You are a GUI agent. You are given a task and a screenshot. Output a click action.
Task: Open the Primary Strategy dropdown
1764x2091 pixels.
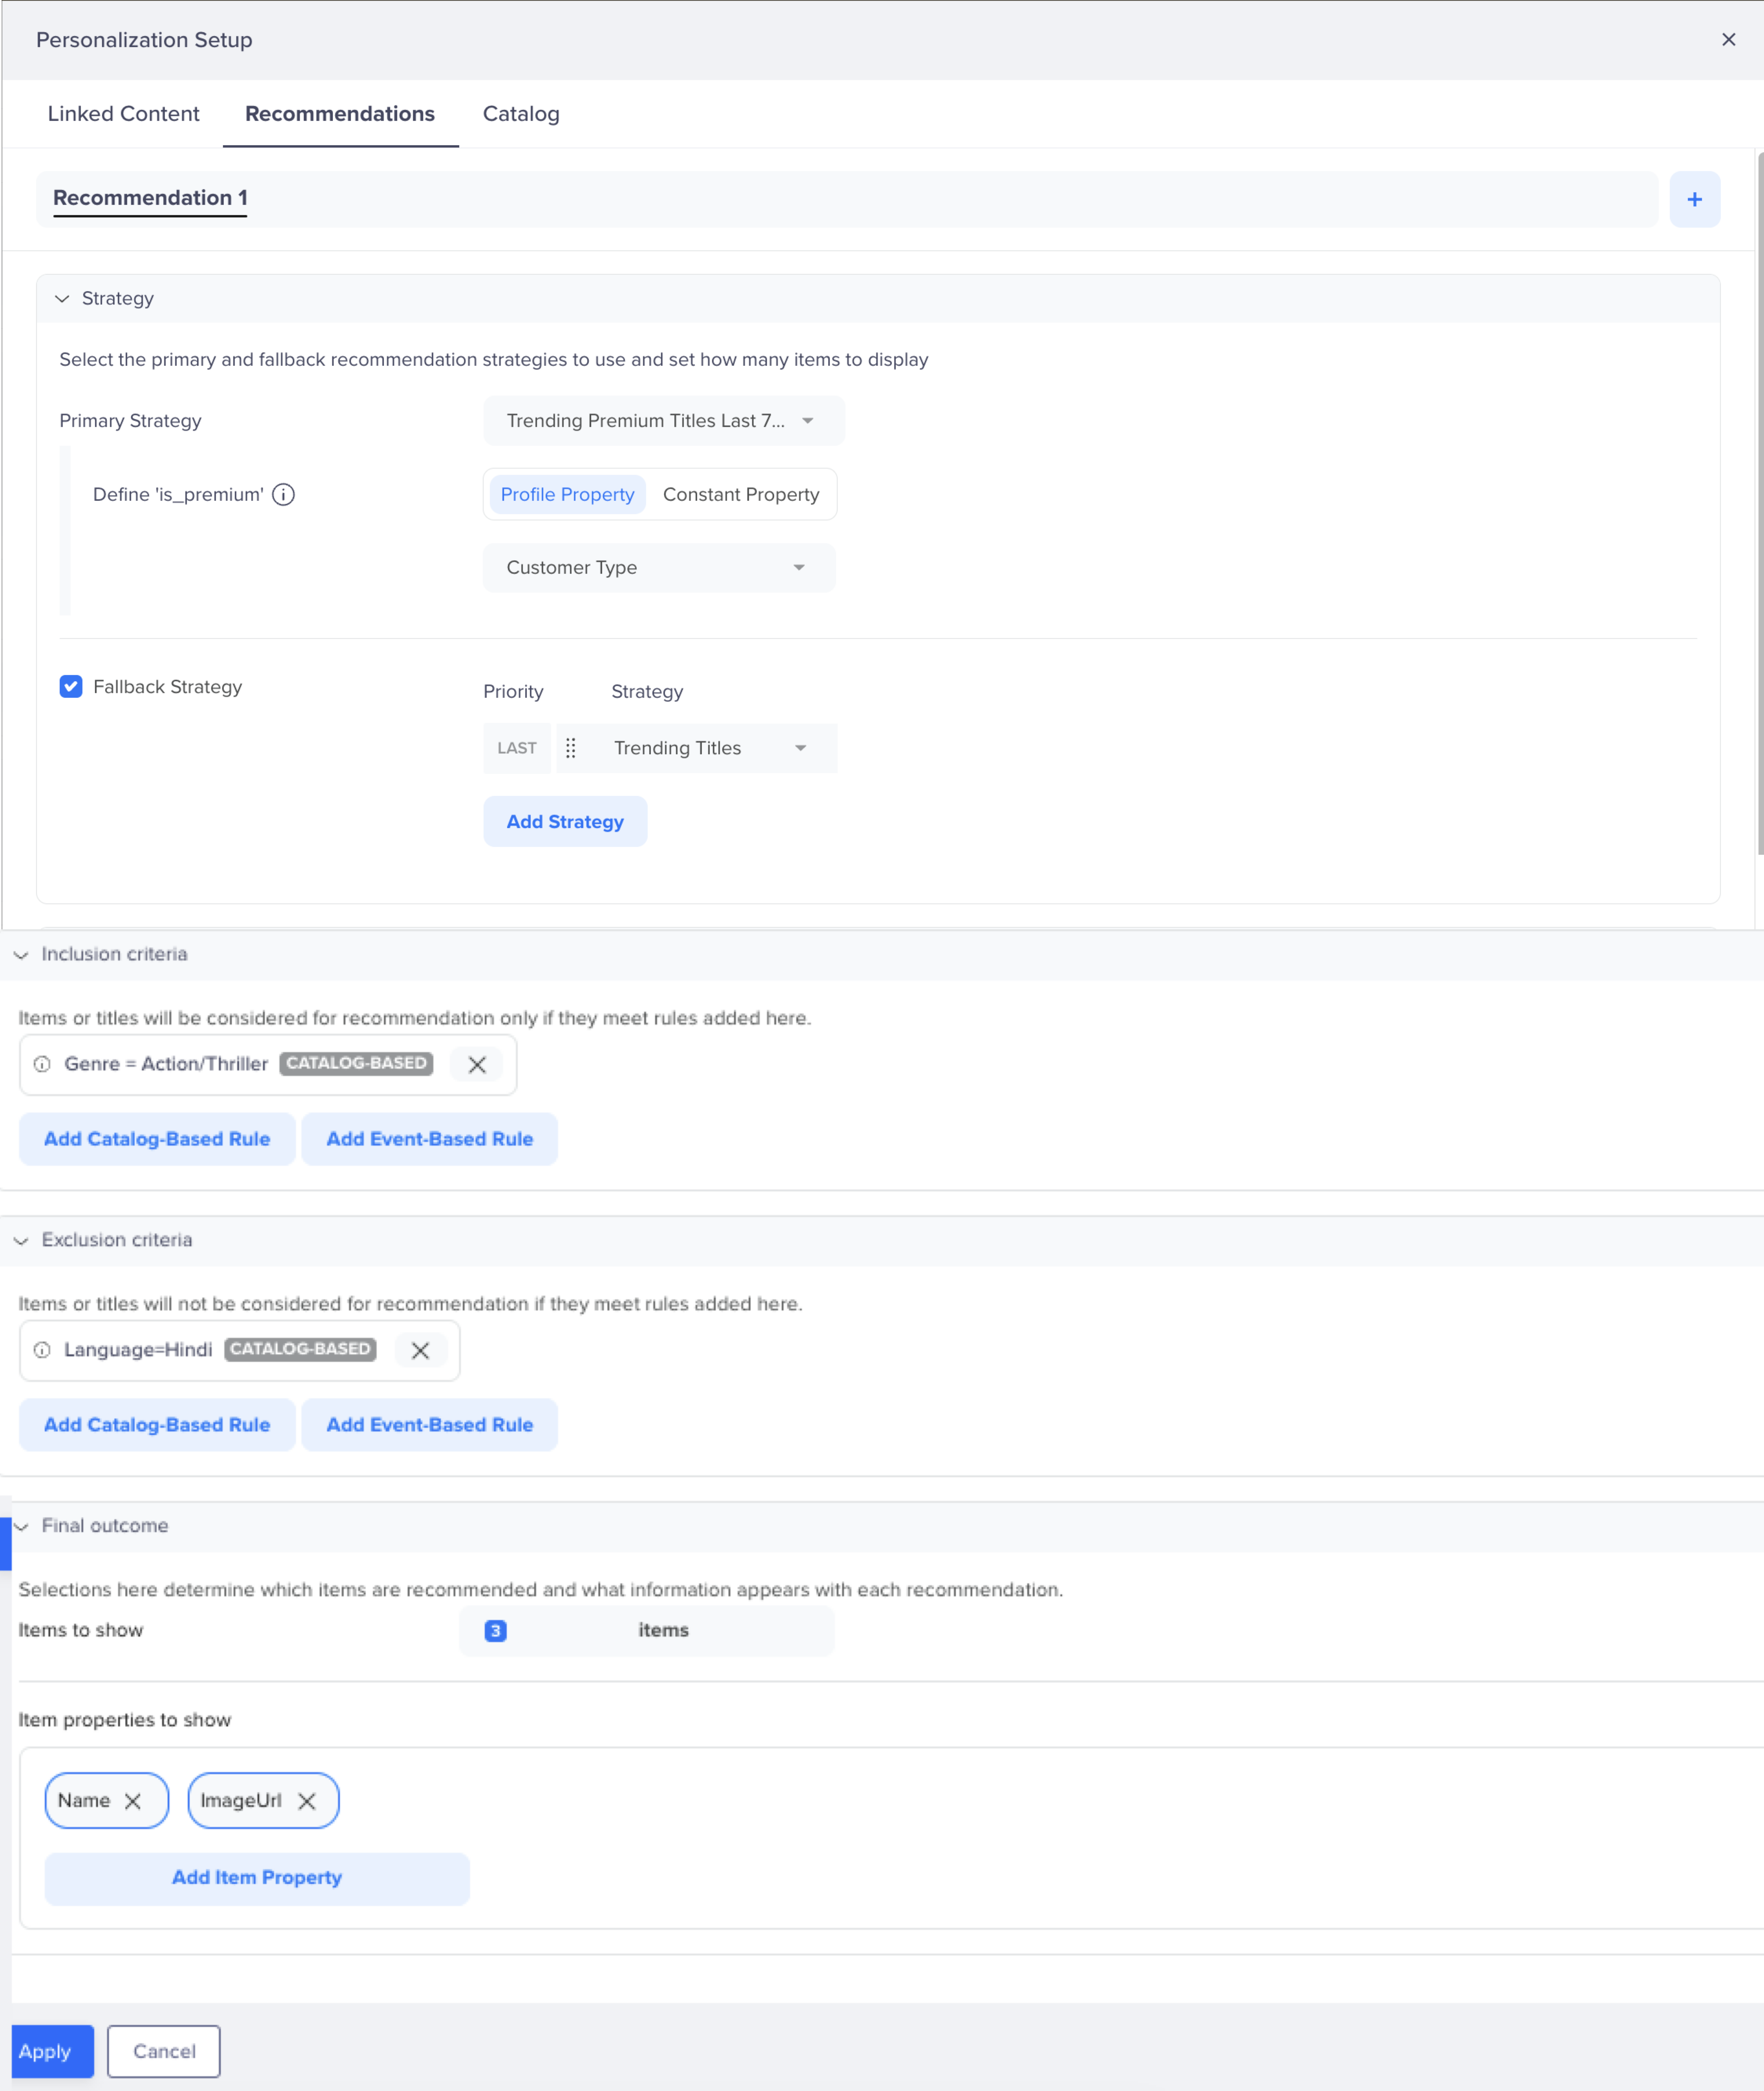coord(664,421)
